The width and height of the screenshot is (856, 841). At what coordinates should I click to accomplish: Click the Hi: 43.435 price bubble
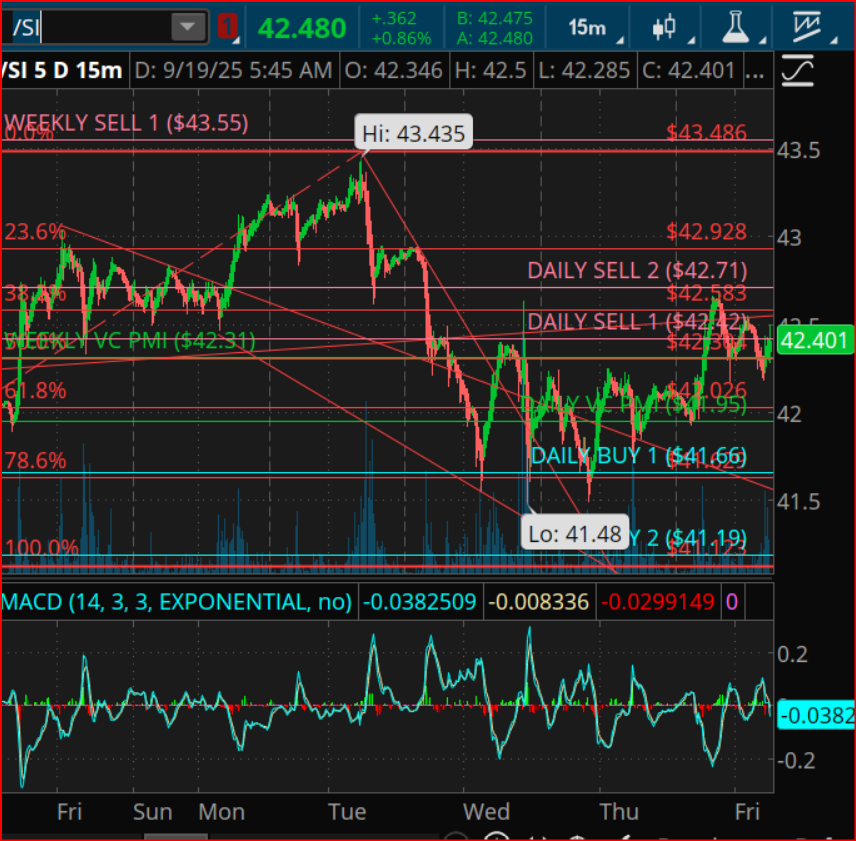(x=413, y=133)
